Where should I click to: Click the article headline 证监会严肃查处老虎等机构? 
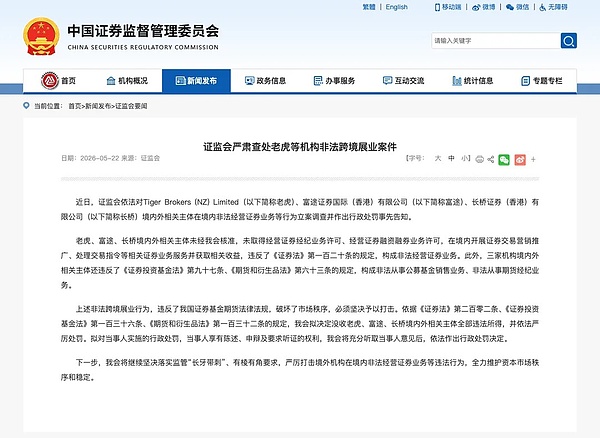click(x=300, y=147)
